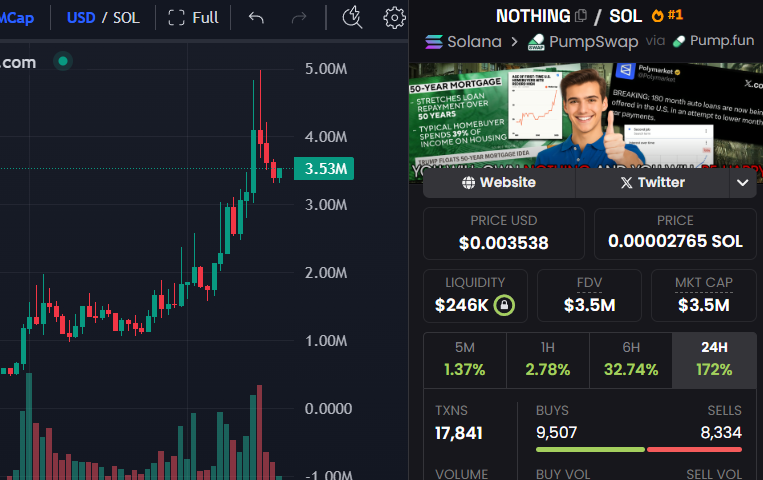The width and height of the screenshot is (763, 480).
Task: Click the PRICE USD $0.003538 box
Action: [x=504, y=234]
